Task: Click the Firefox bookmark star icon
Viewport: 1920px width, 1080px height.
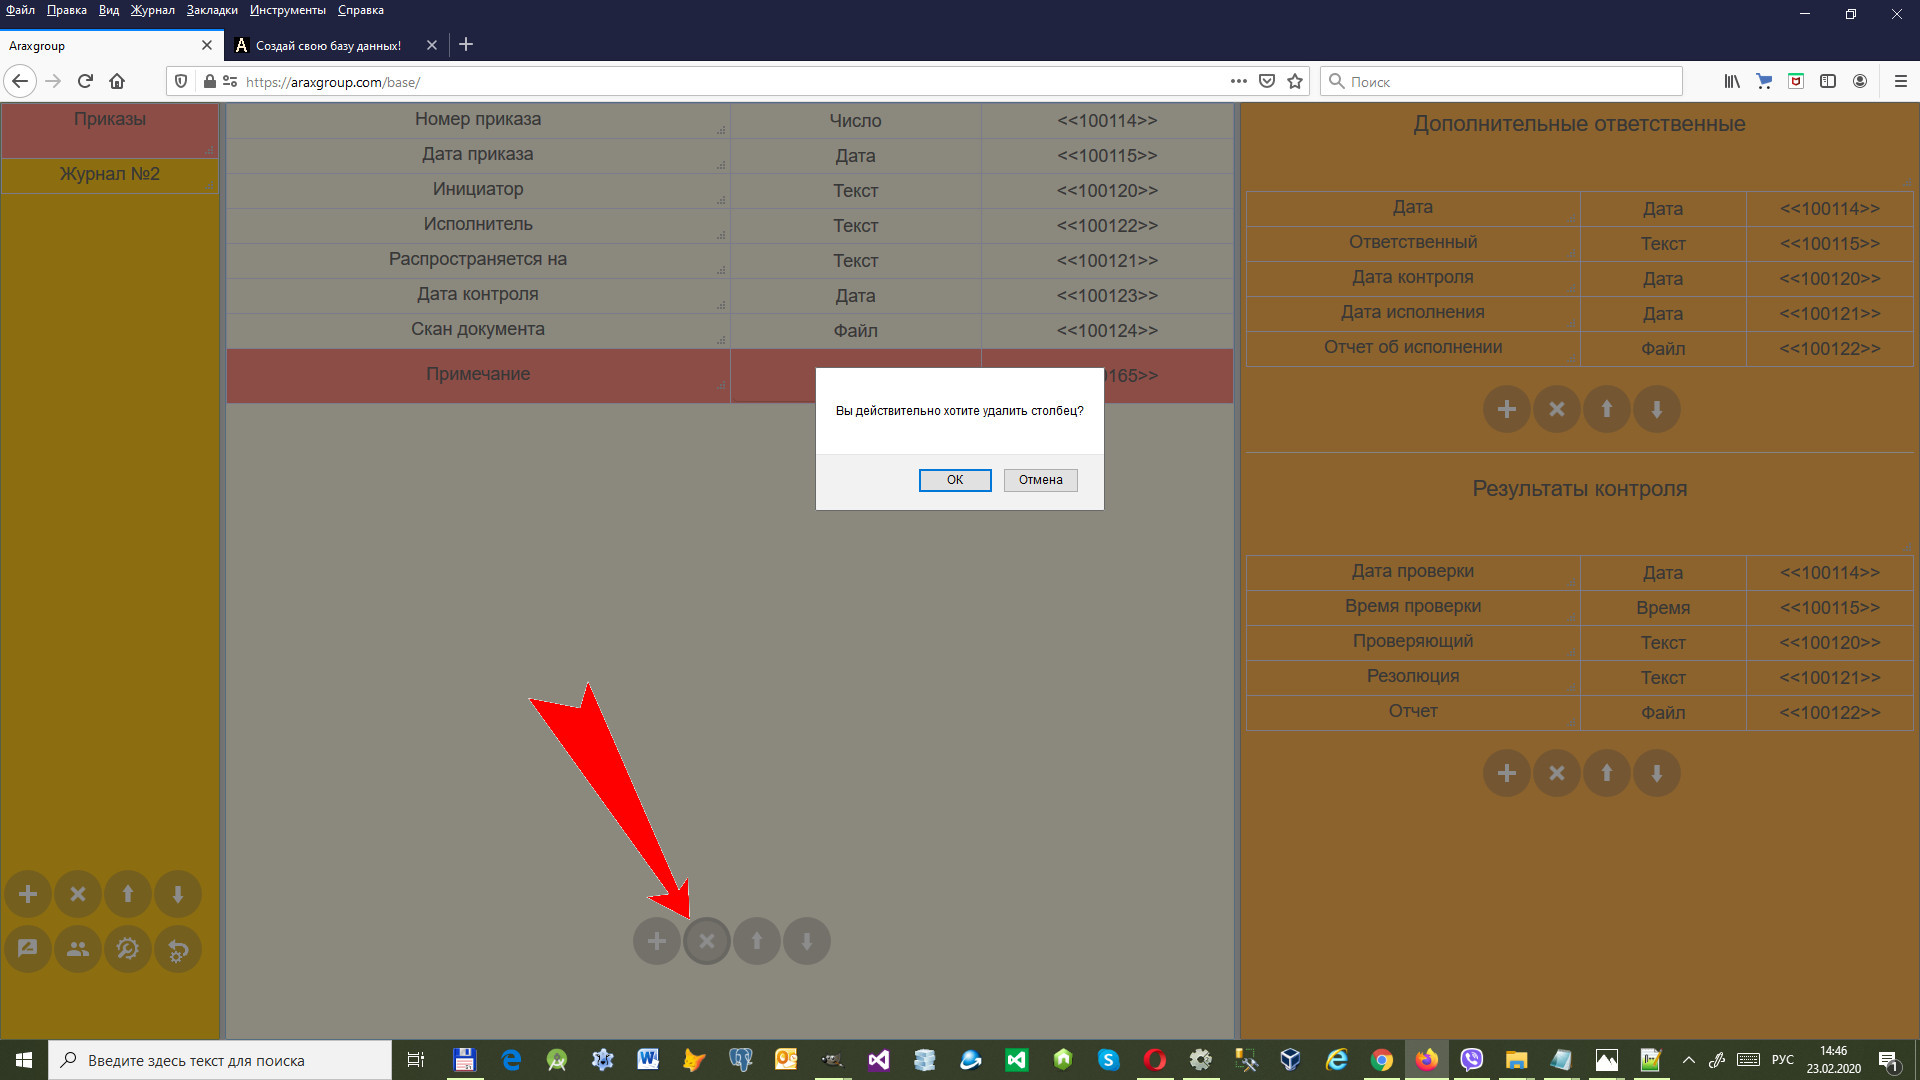Action: coord(1295,82)
